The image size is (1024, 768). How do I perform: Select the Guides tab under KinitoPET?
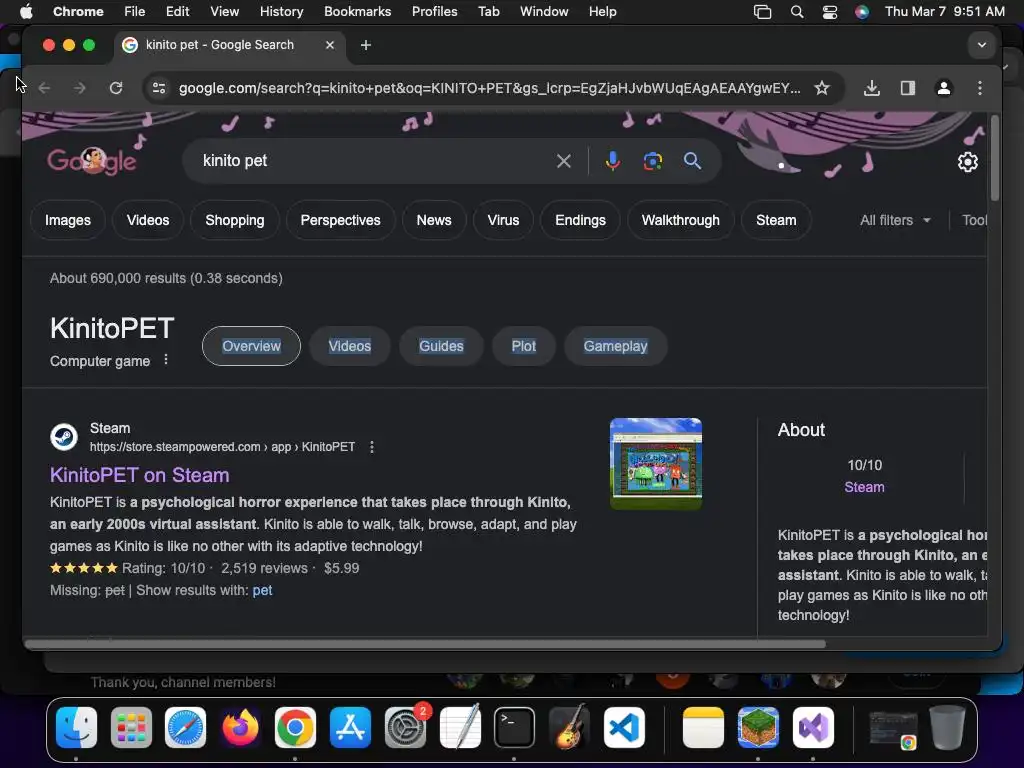[x=441, y=346]
